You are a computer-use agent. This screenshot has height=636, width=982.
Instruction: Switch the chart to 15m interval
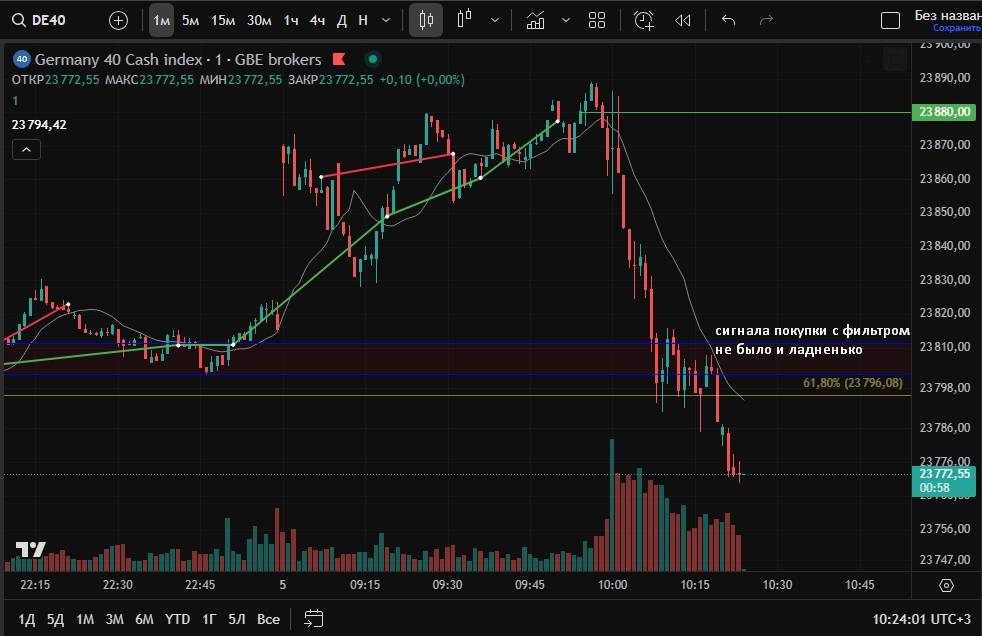click(222, 20)
